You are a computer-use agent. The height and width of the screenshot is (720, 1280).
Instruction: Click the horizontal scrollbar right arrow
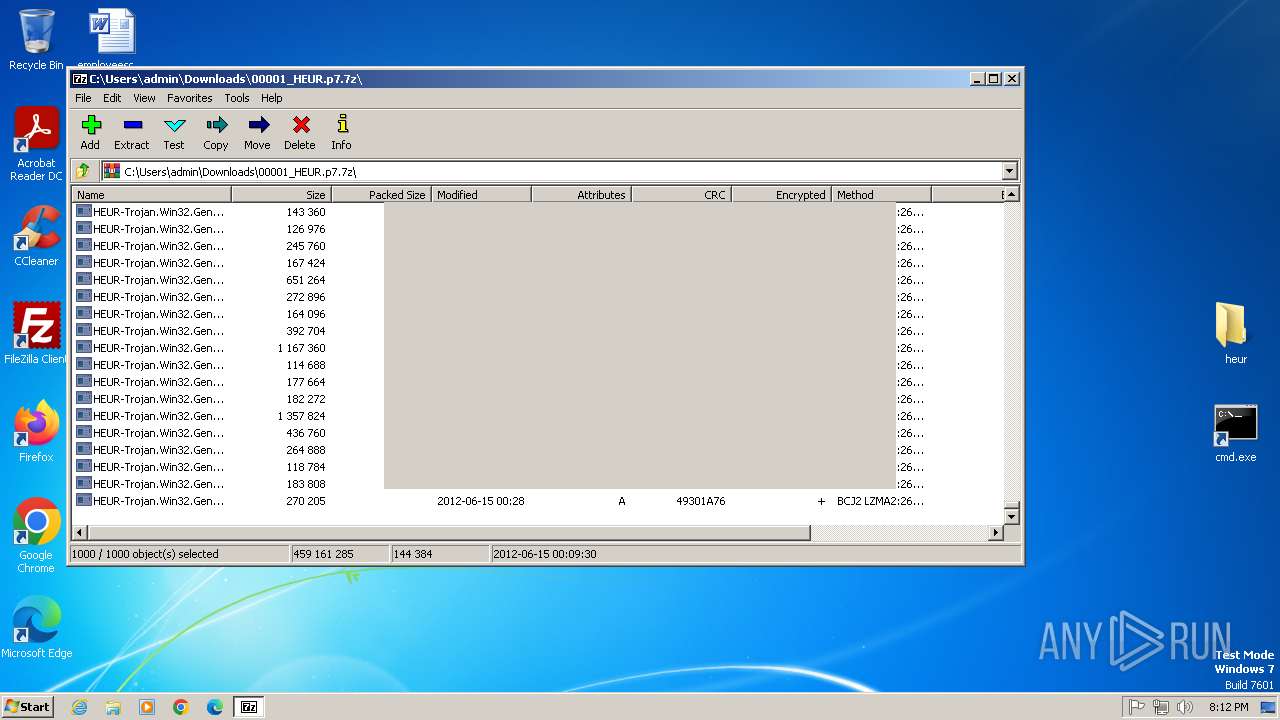click(x=995, y=533)
